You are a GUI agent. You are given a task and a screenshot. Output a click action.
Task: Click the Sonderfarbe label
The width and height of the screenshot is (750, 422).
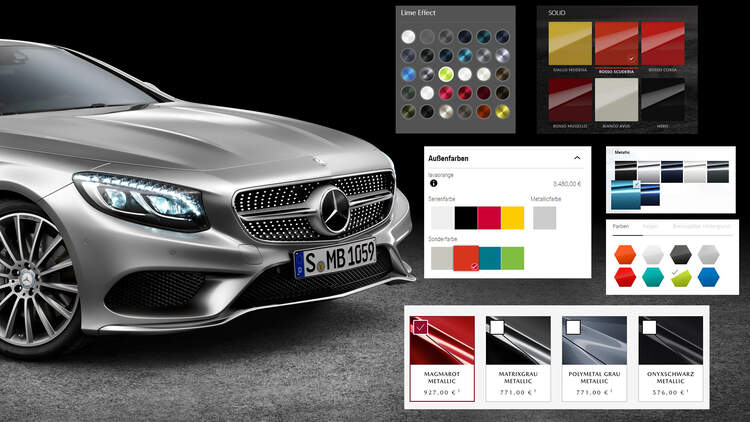pyautogui.click(x=442, y=238)
